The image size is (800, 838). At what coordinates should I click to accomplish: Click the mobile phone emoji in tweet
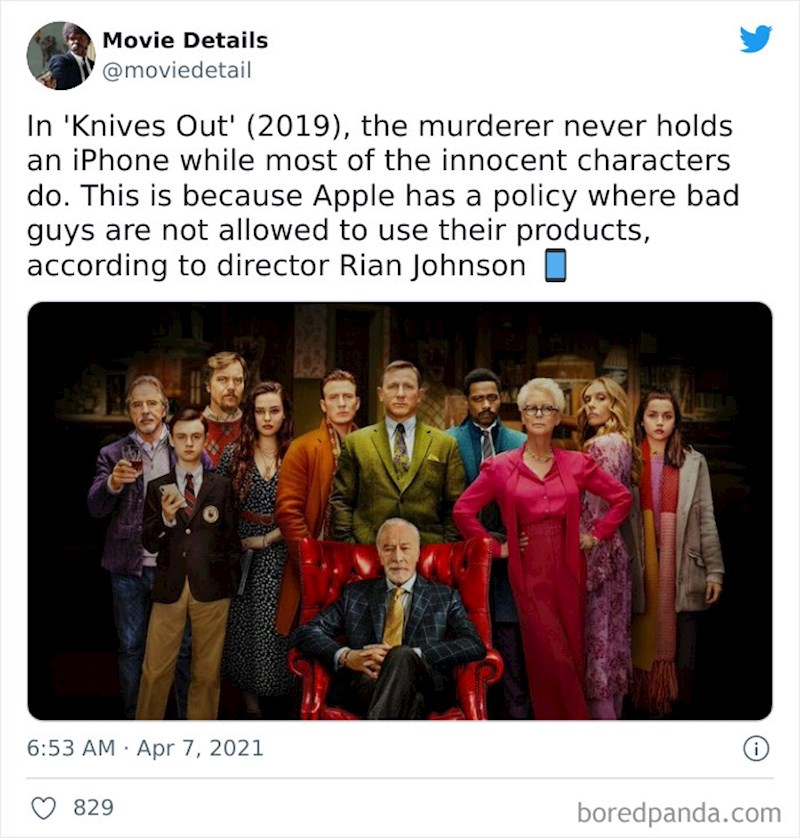(x=555, y=266)
